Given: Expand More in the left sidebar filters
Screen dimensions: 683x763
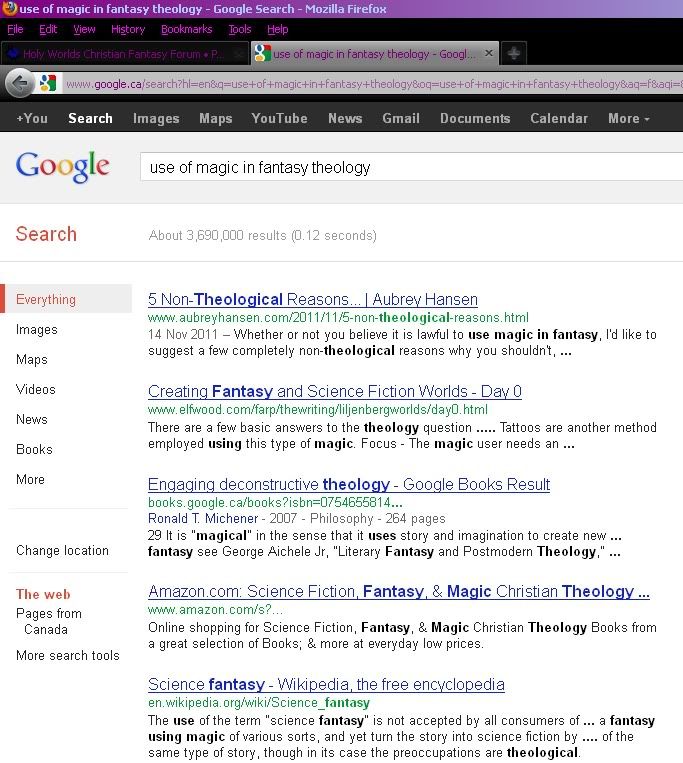Looking at the screenshot, I should click(30, 480).
